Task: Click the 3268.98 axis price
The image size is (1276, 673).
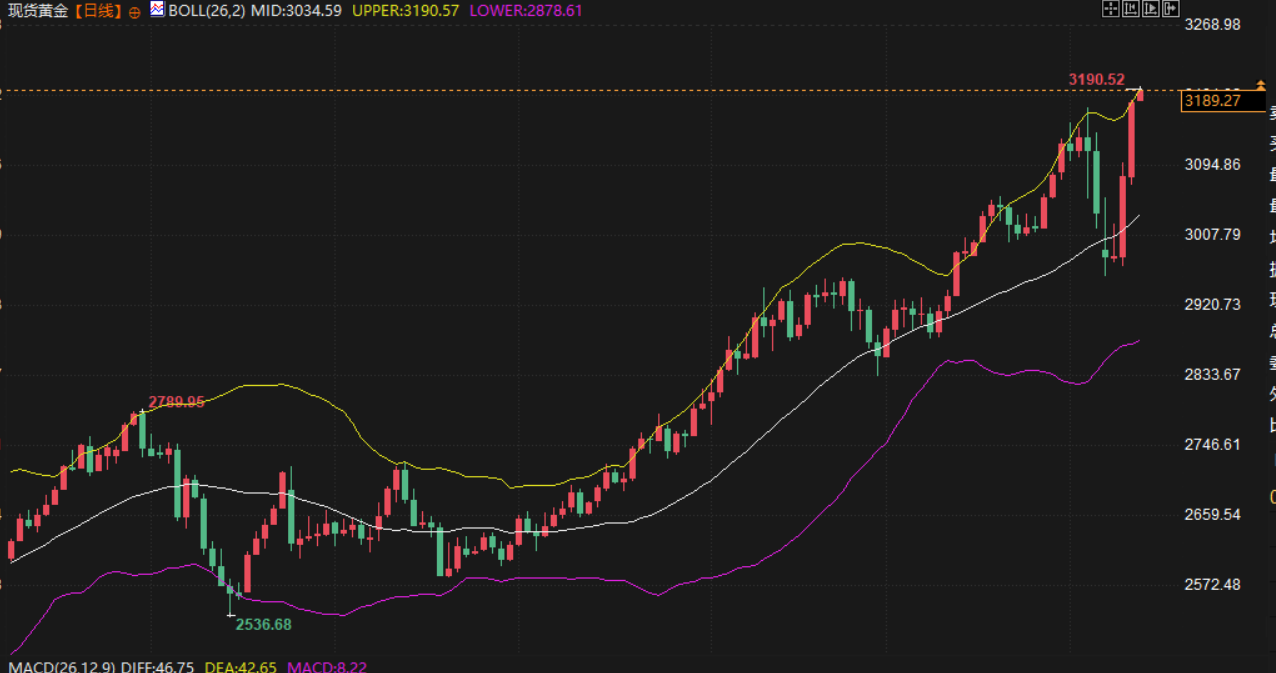Action: (1212, 25)
